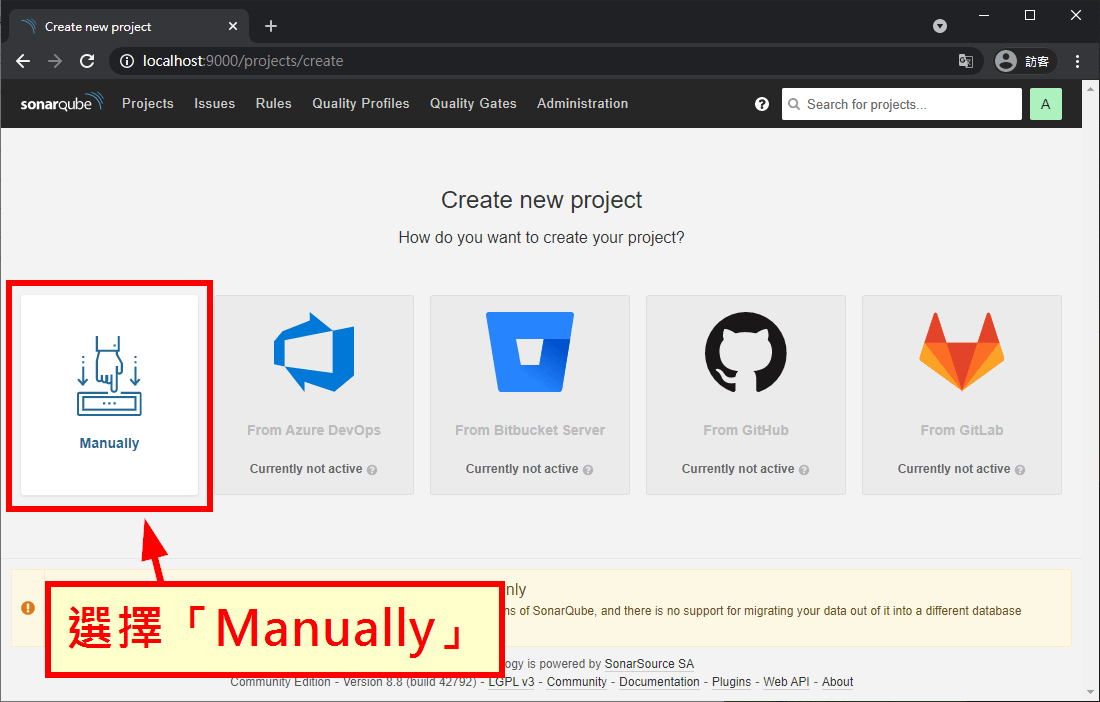Click the Create new project heading

(x=542, y=201)
